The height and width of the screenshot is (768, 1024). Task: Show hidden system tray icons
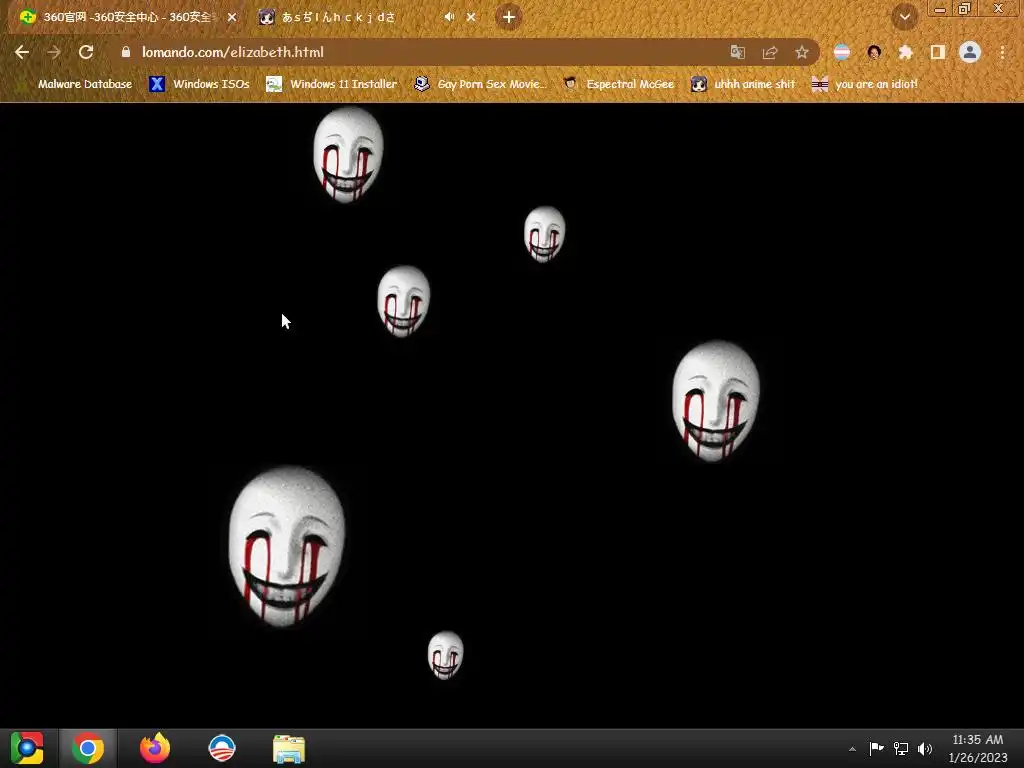852,749
